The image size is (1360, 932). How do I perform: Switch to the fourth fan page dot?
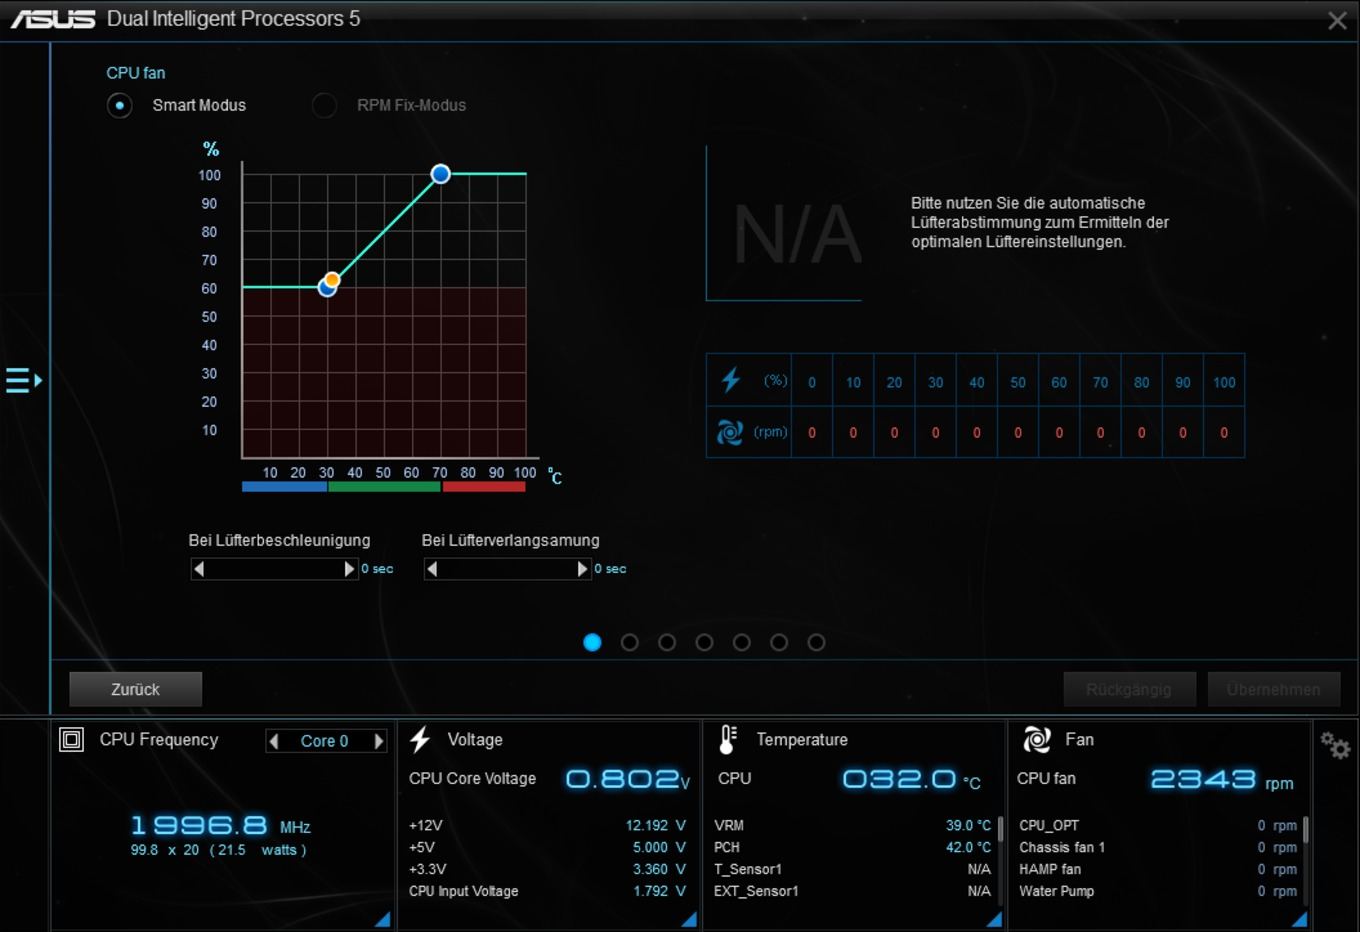tap(704, 642)
